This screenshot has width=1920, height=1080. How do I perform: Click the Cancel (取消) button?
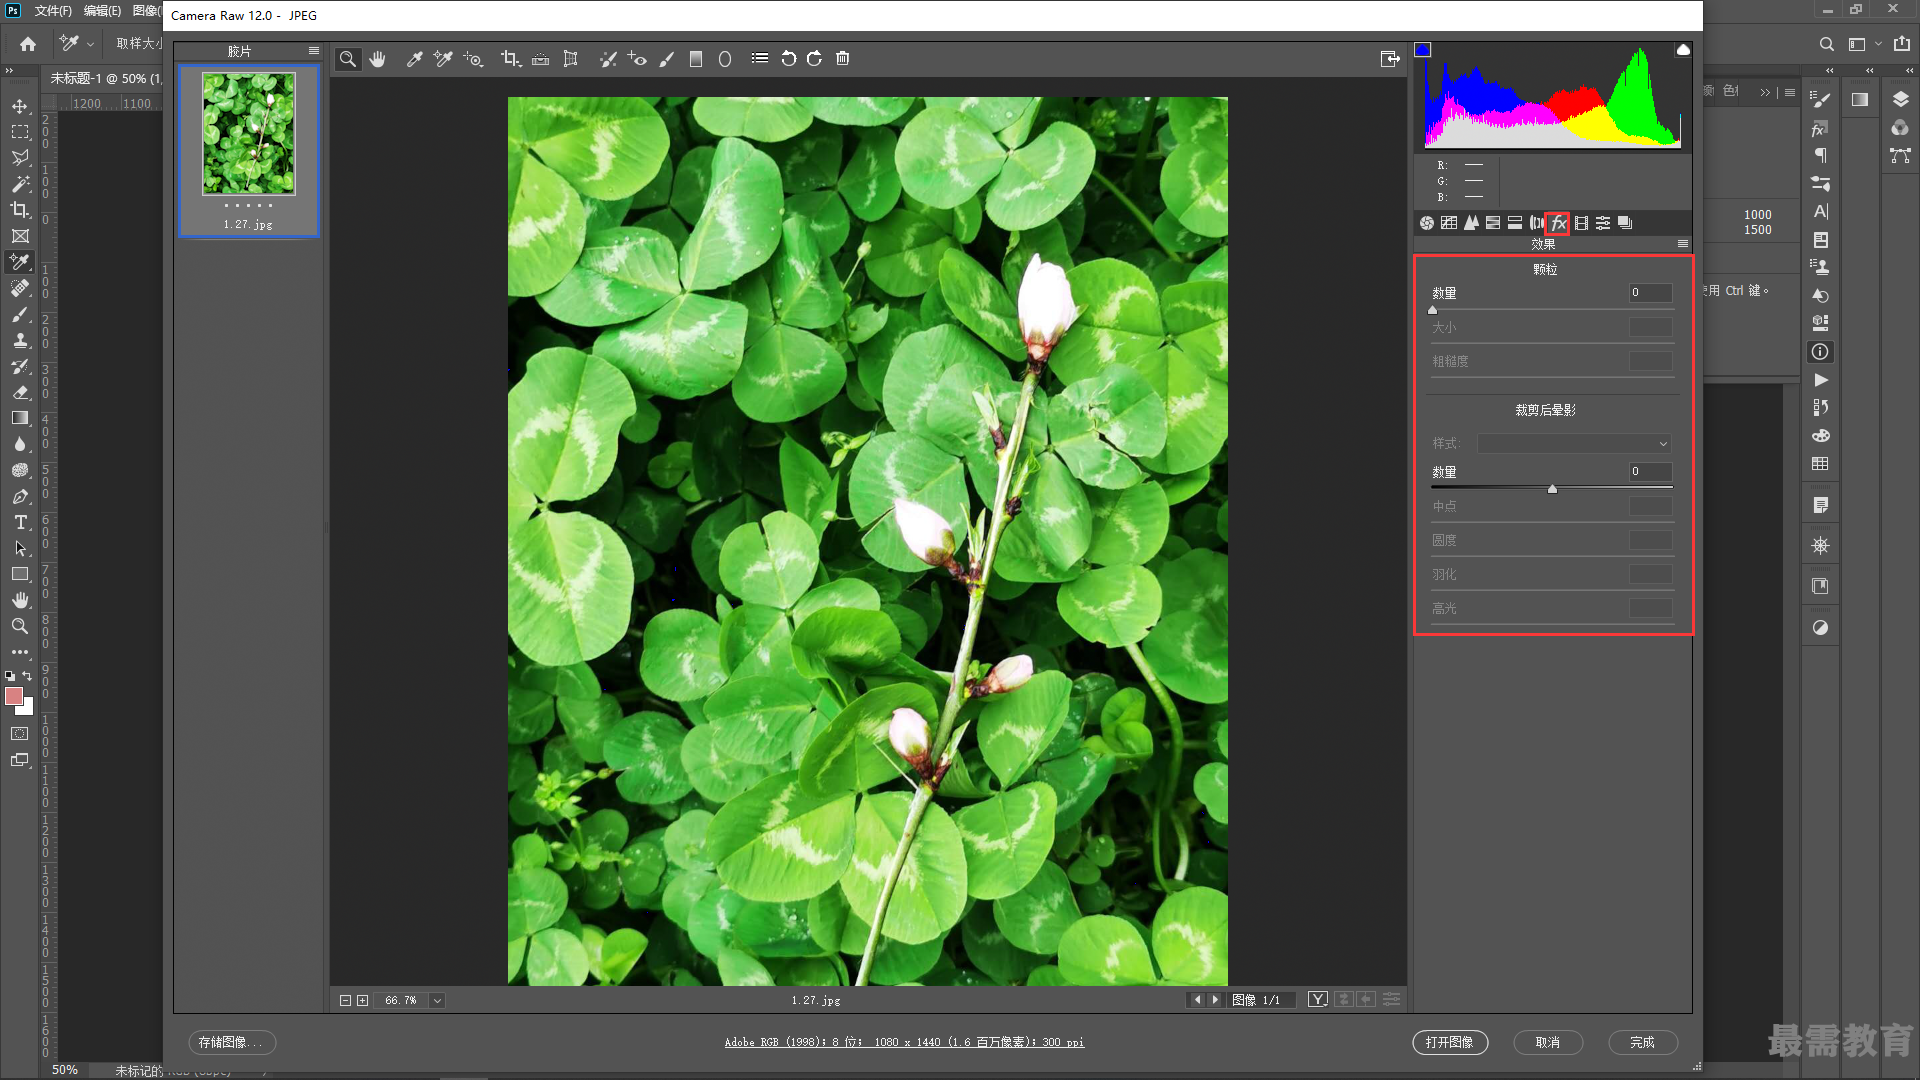[x=1548, y=1043]
